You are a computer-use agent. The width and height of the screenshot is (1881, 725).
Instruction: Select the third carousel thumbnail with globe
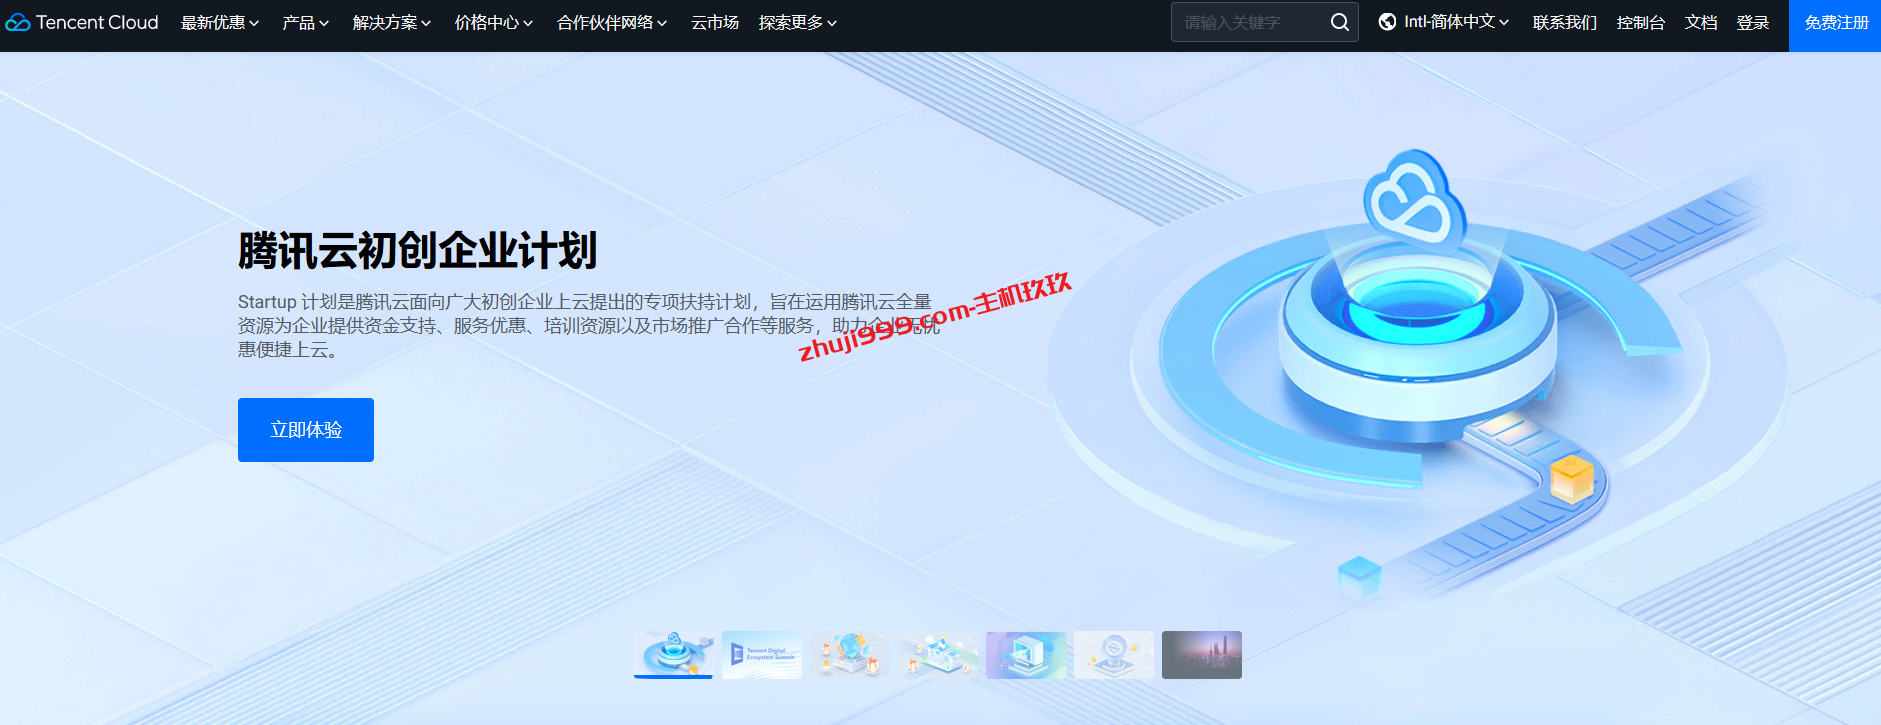[x=850, y=655]
